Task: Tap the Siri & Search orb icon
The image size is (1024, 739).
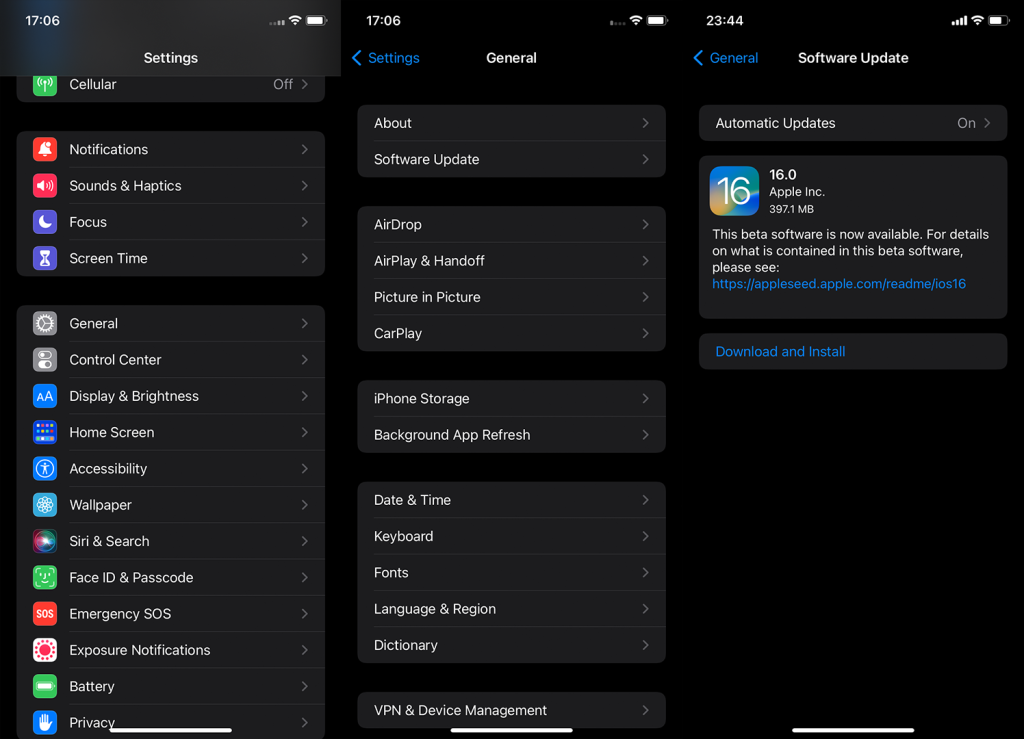Action: 44,541
